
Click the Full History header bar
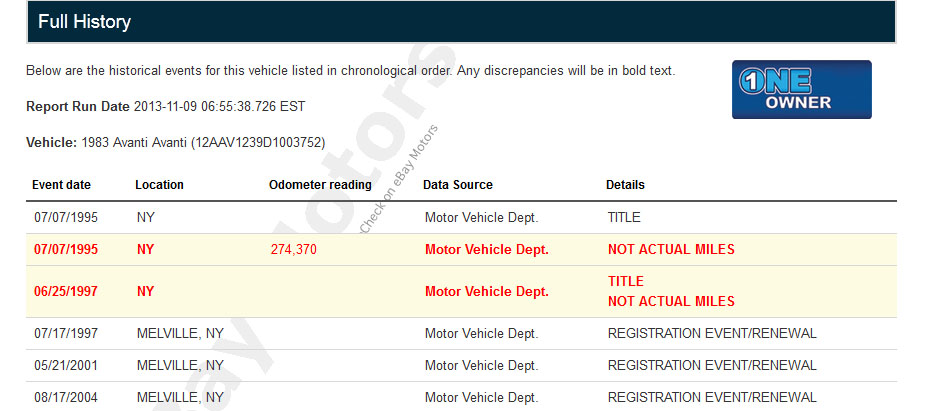460,21
